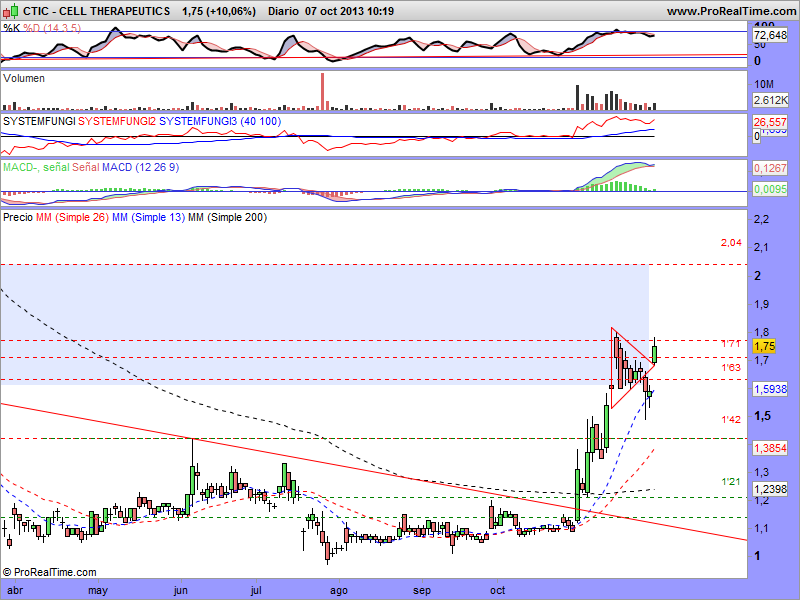800x600 pixels.
Task: Select the red SYSTEMFUNGI2 label
Action: (117, 121)
